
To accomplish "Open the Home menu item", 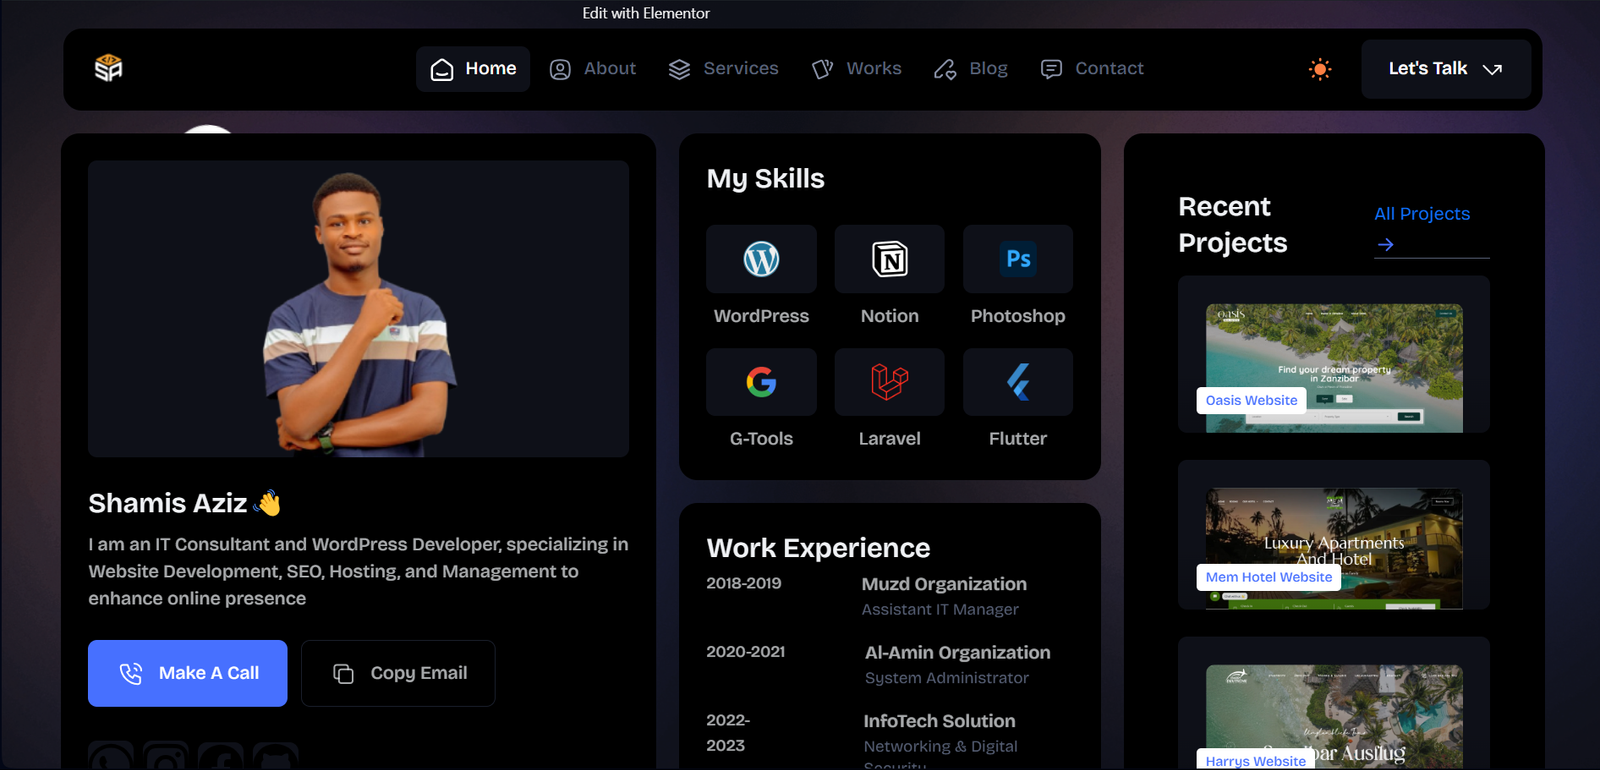I will coord(473,69).
